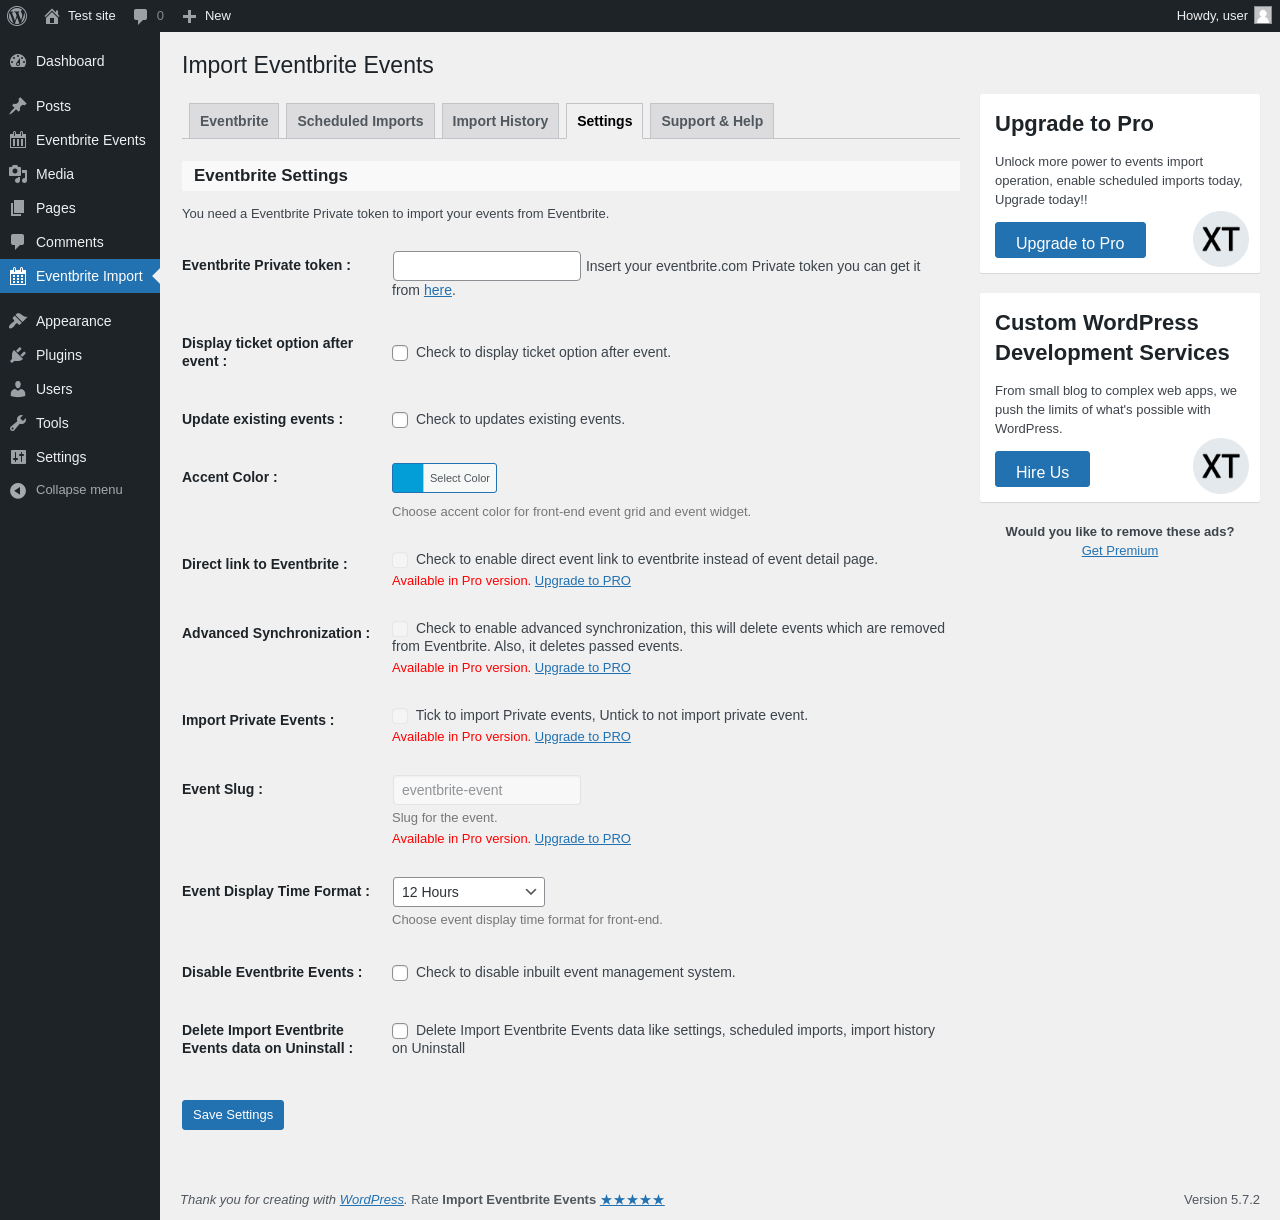Click Upgrade to PRO link under Advanced Synchronization
The image size is (1280, 1220).
click(583, 668)
